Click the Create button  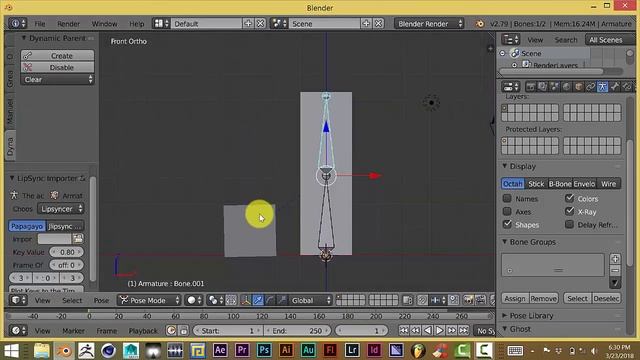[57, 56]
